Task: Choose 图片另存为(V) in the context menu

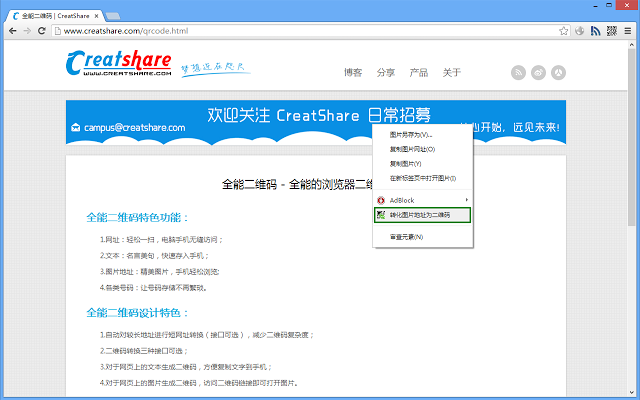Action: 423,135
